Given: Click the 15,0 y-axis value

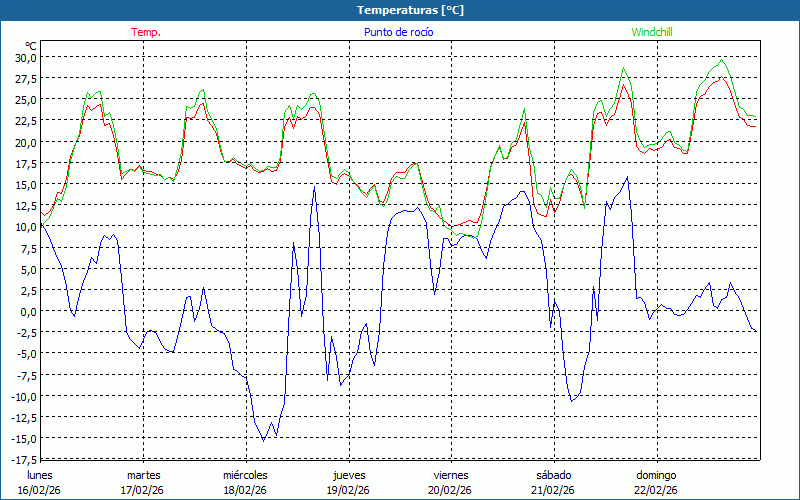Looking at the screenshot, I should (x=25, y=184).
